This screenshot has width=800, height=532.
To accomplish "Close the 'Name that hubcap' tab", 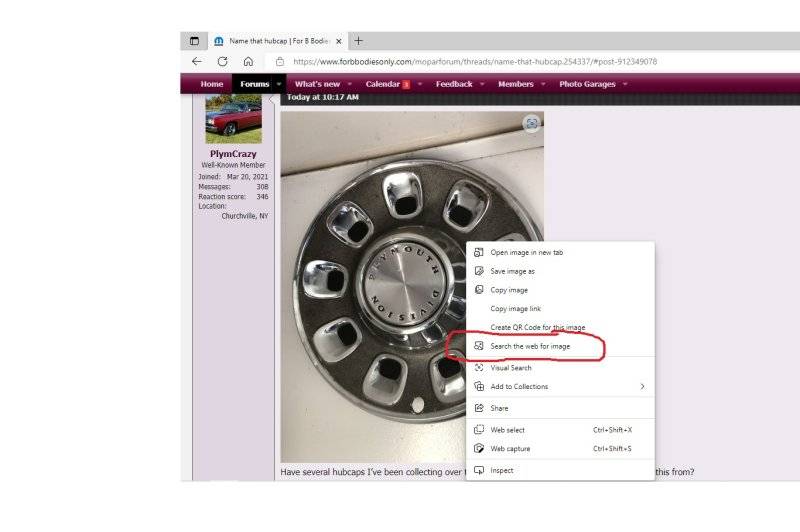I will pyautogui.click(x=338, y=41).
